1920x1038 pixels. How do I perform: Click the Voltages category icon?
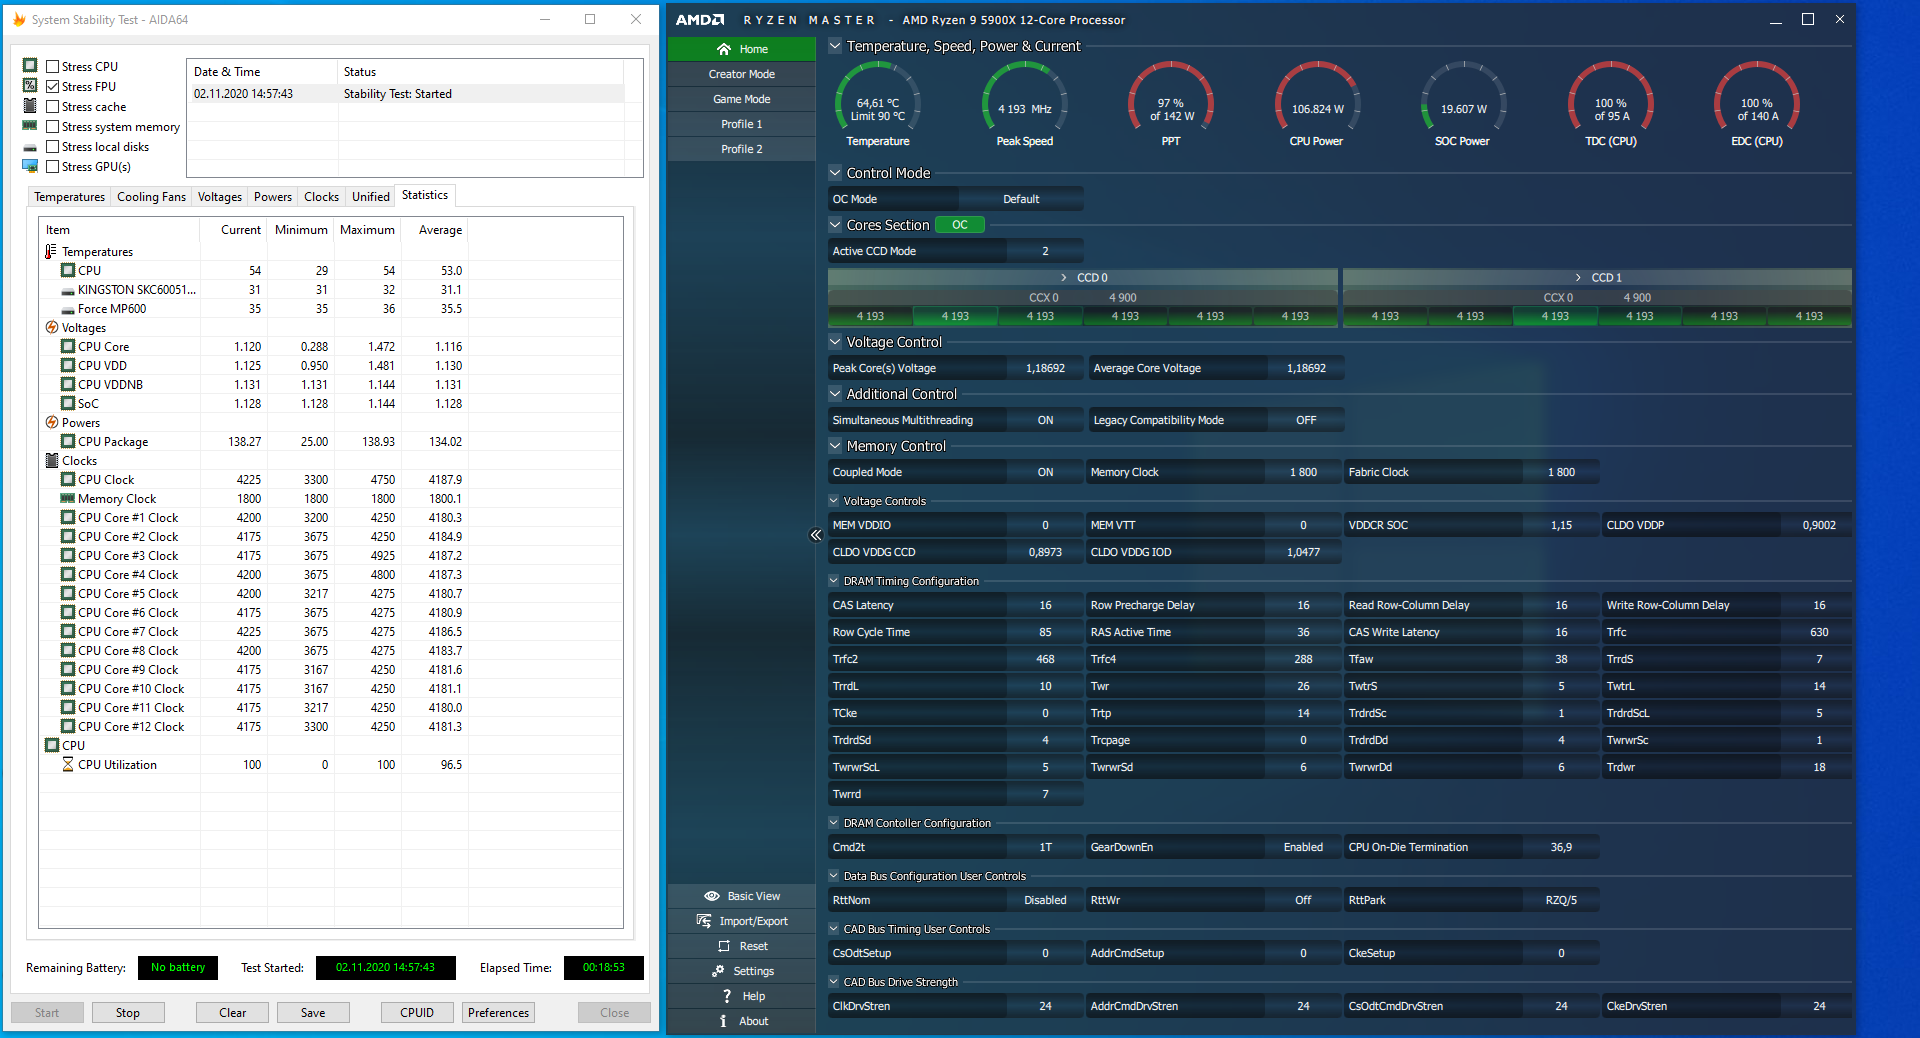pos(51,328)
